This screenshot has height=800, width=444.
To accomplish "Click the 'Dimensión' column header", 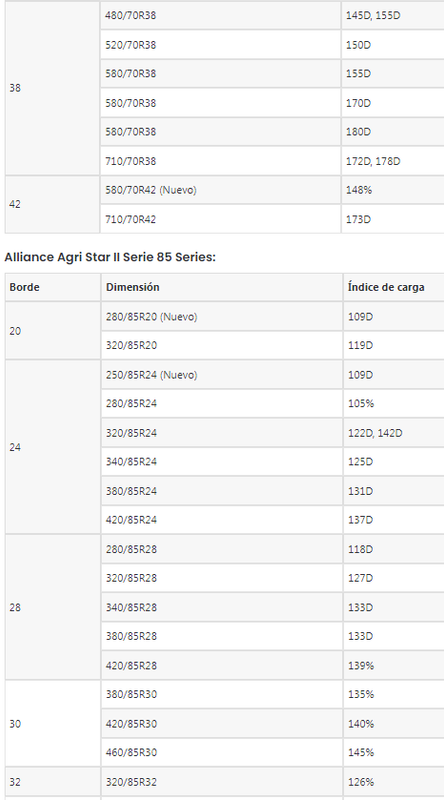I will [x=221, y=287].
